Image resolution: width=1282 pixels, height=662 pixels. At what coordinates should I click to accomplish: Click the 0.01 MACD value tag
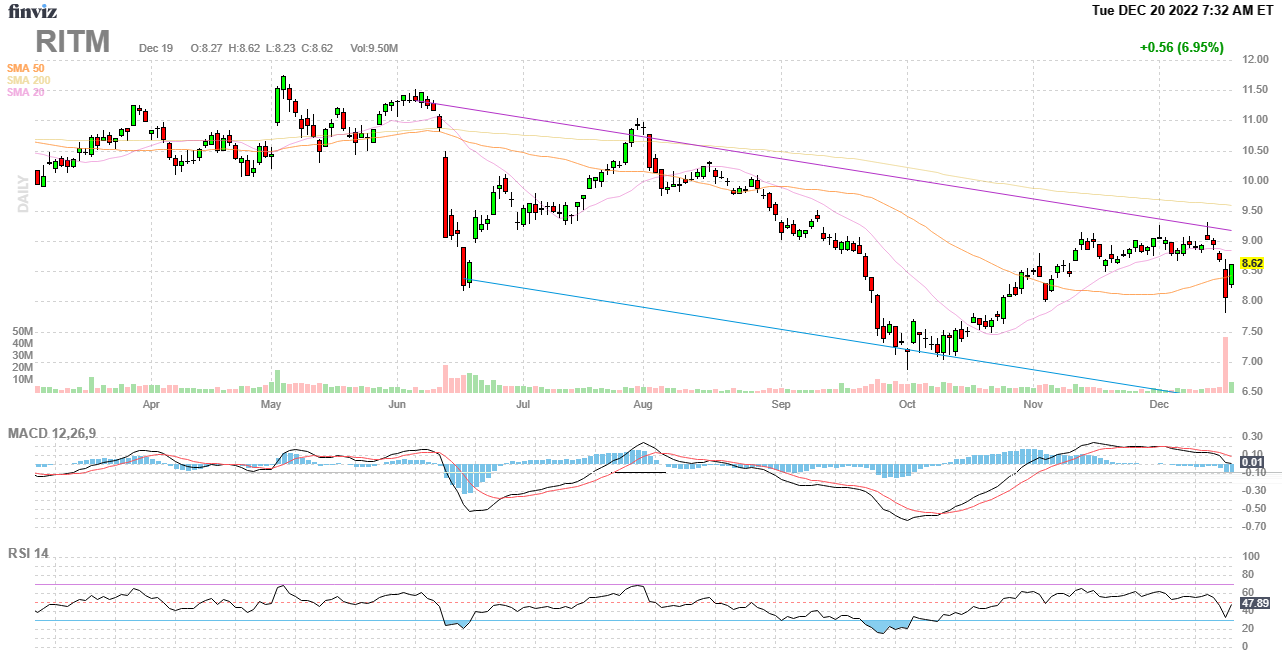[x=1251, y=461]
